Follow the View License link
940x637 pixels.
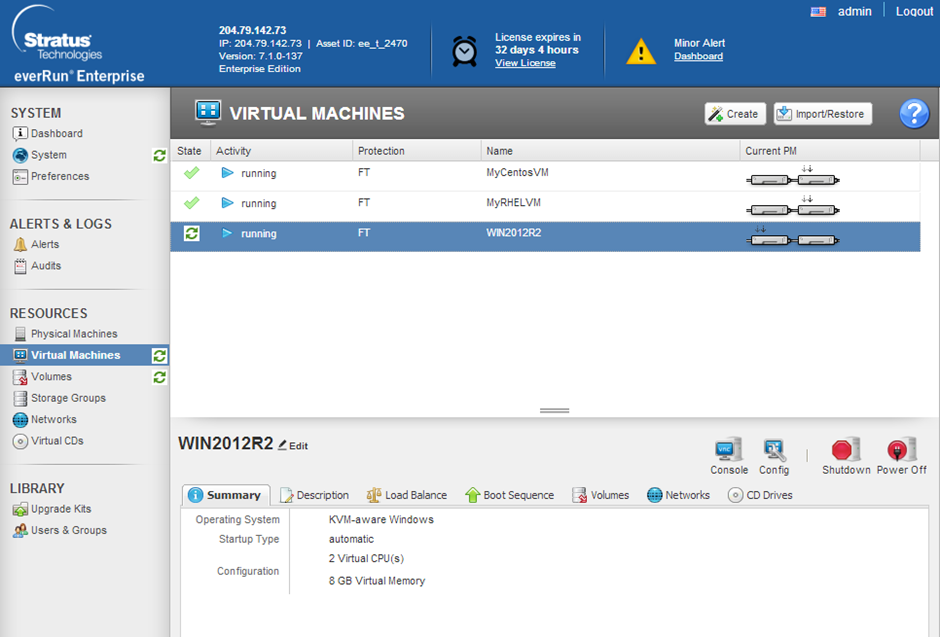[525, 63]
